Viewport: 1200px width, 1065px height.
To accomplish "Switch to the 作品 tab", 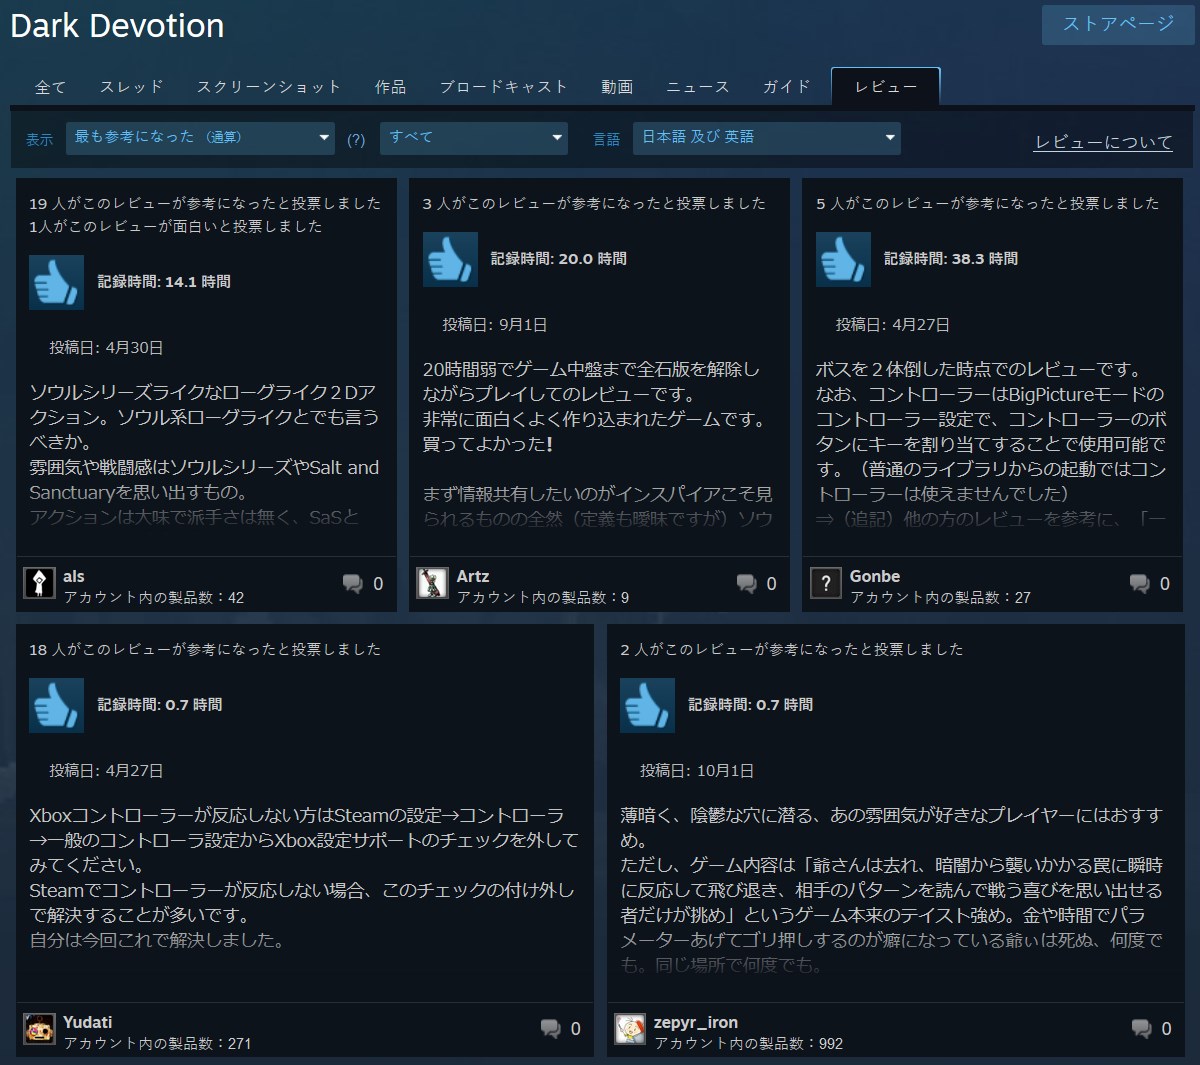I will [391, 87].
